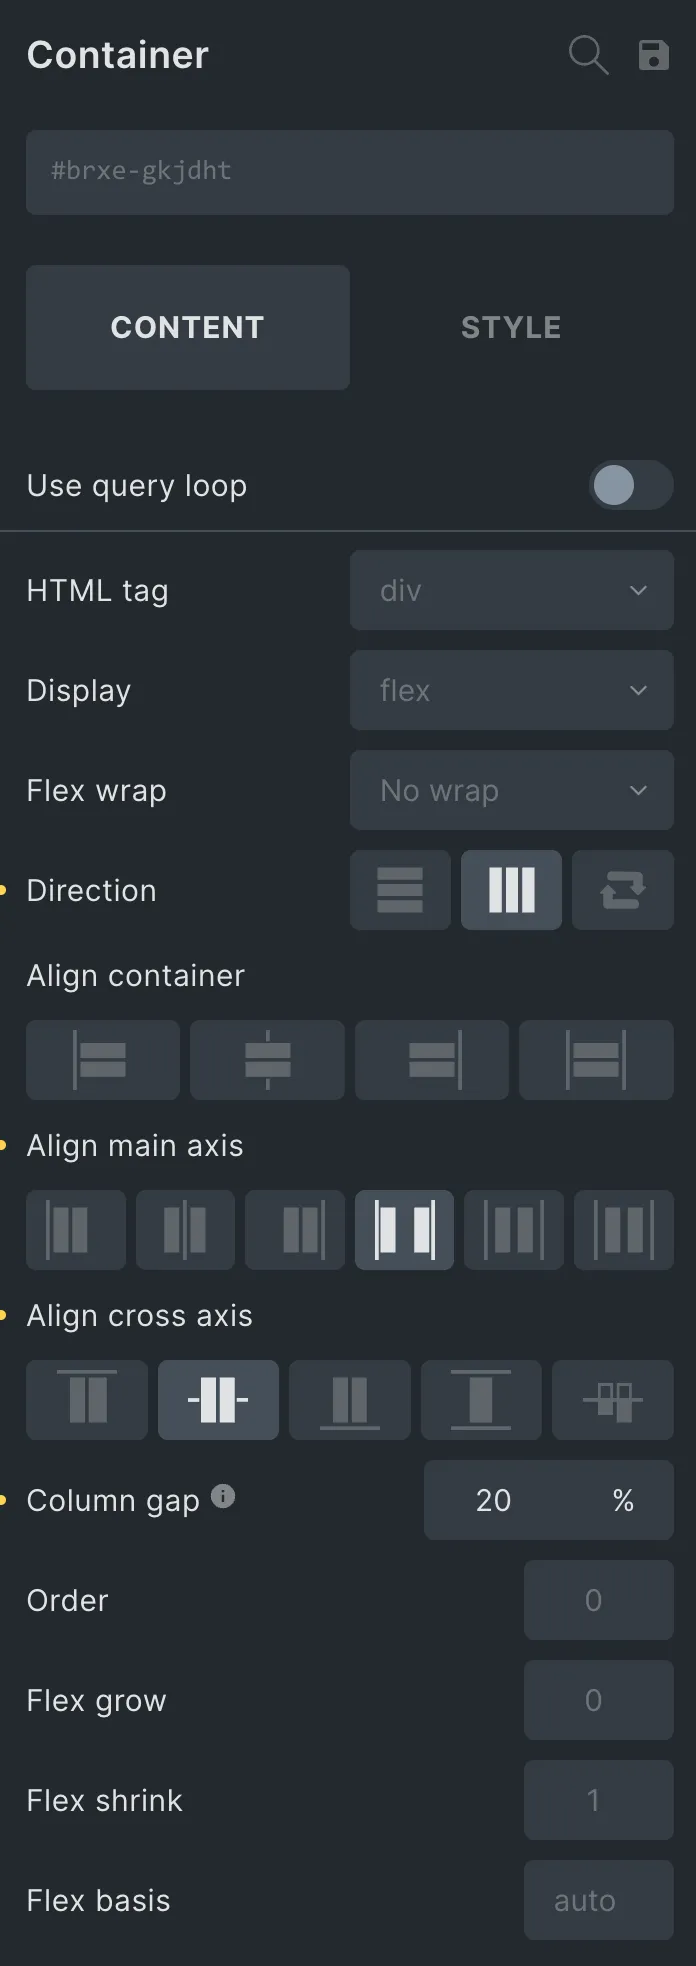Click the Flex basis auto field

click(x=599, y=1900)
